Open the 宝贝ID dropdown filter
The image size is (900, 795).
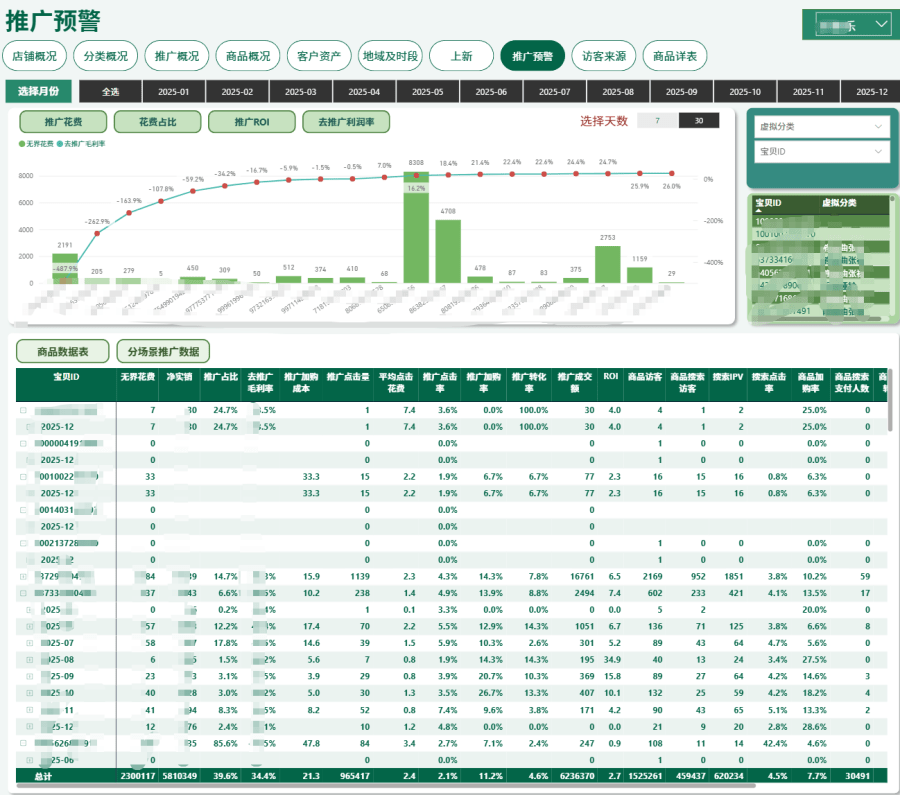(x=822, y=152)
